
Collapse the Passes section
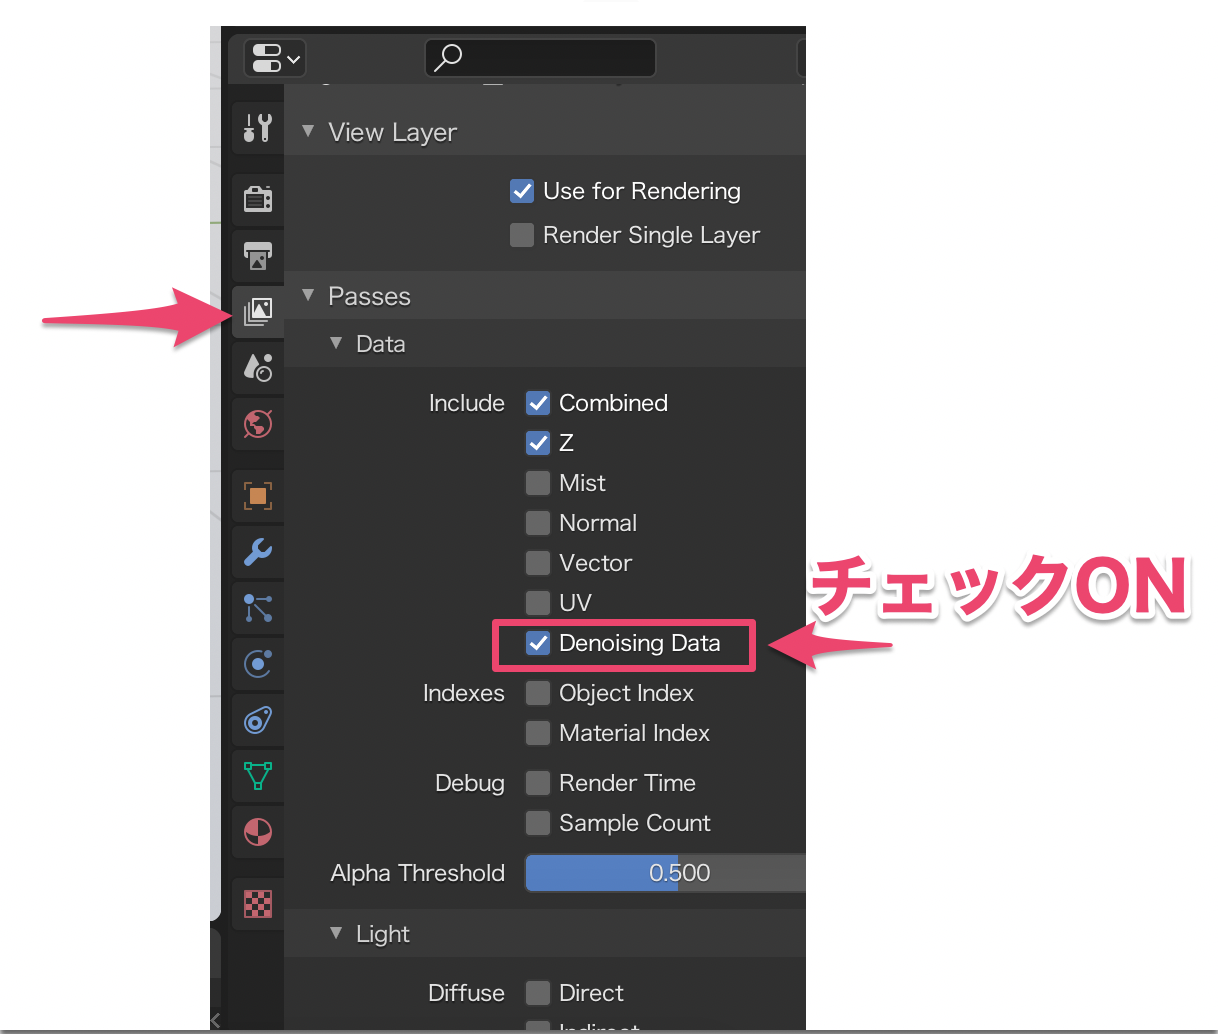click(308, 295)
